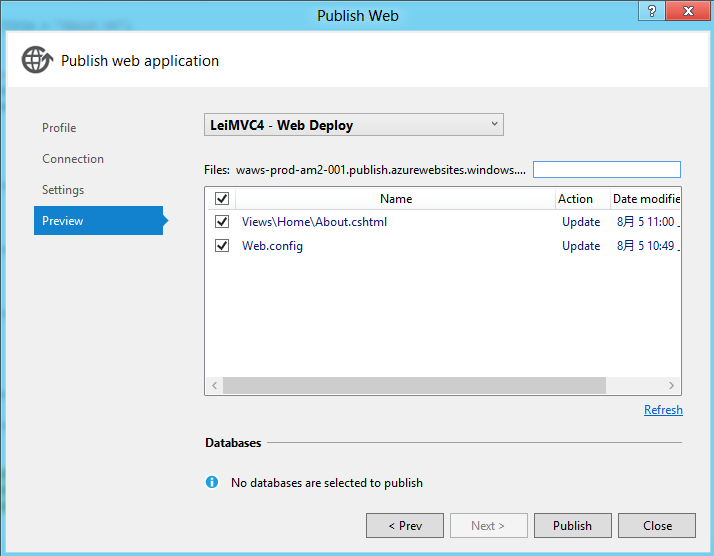The height and width of the screenshot is (556, 714).
Task: Click the Web.config file link
Action: pos(272,246)
